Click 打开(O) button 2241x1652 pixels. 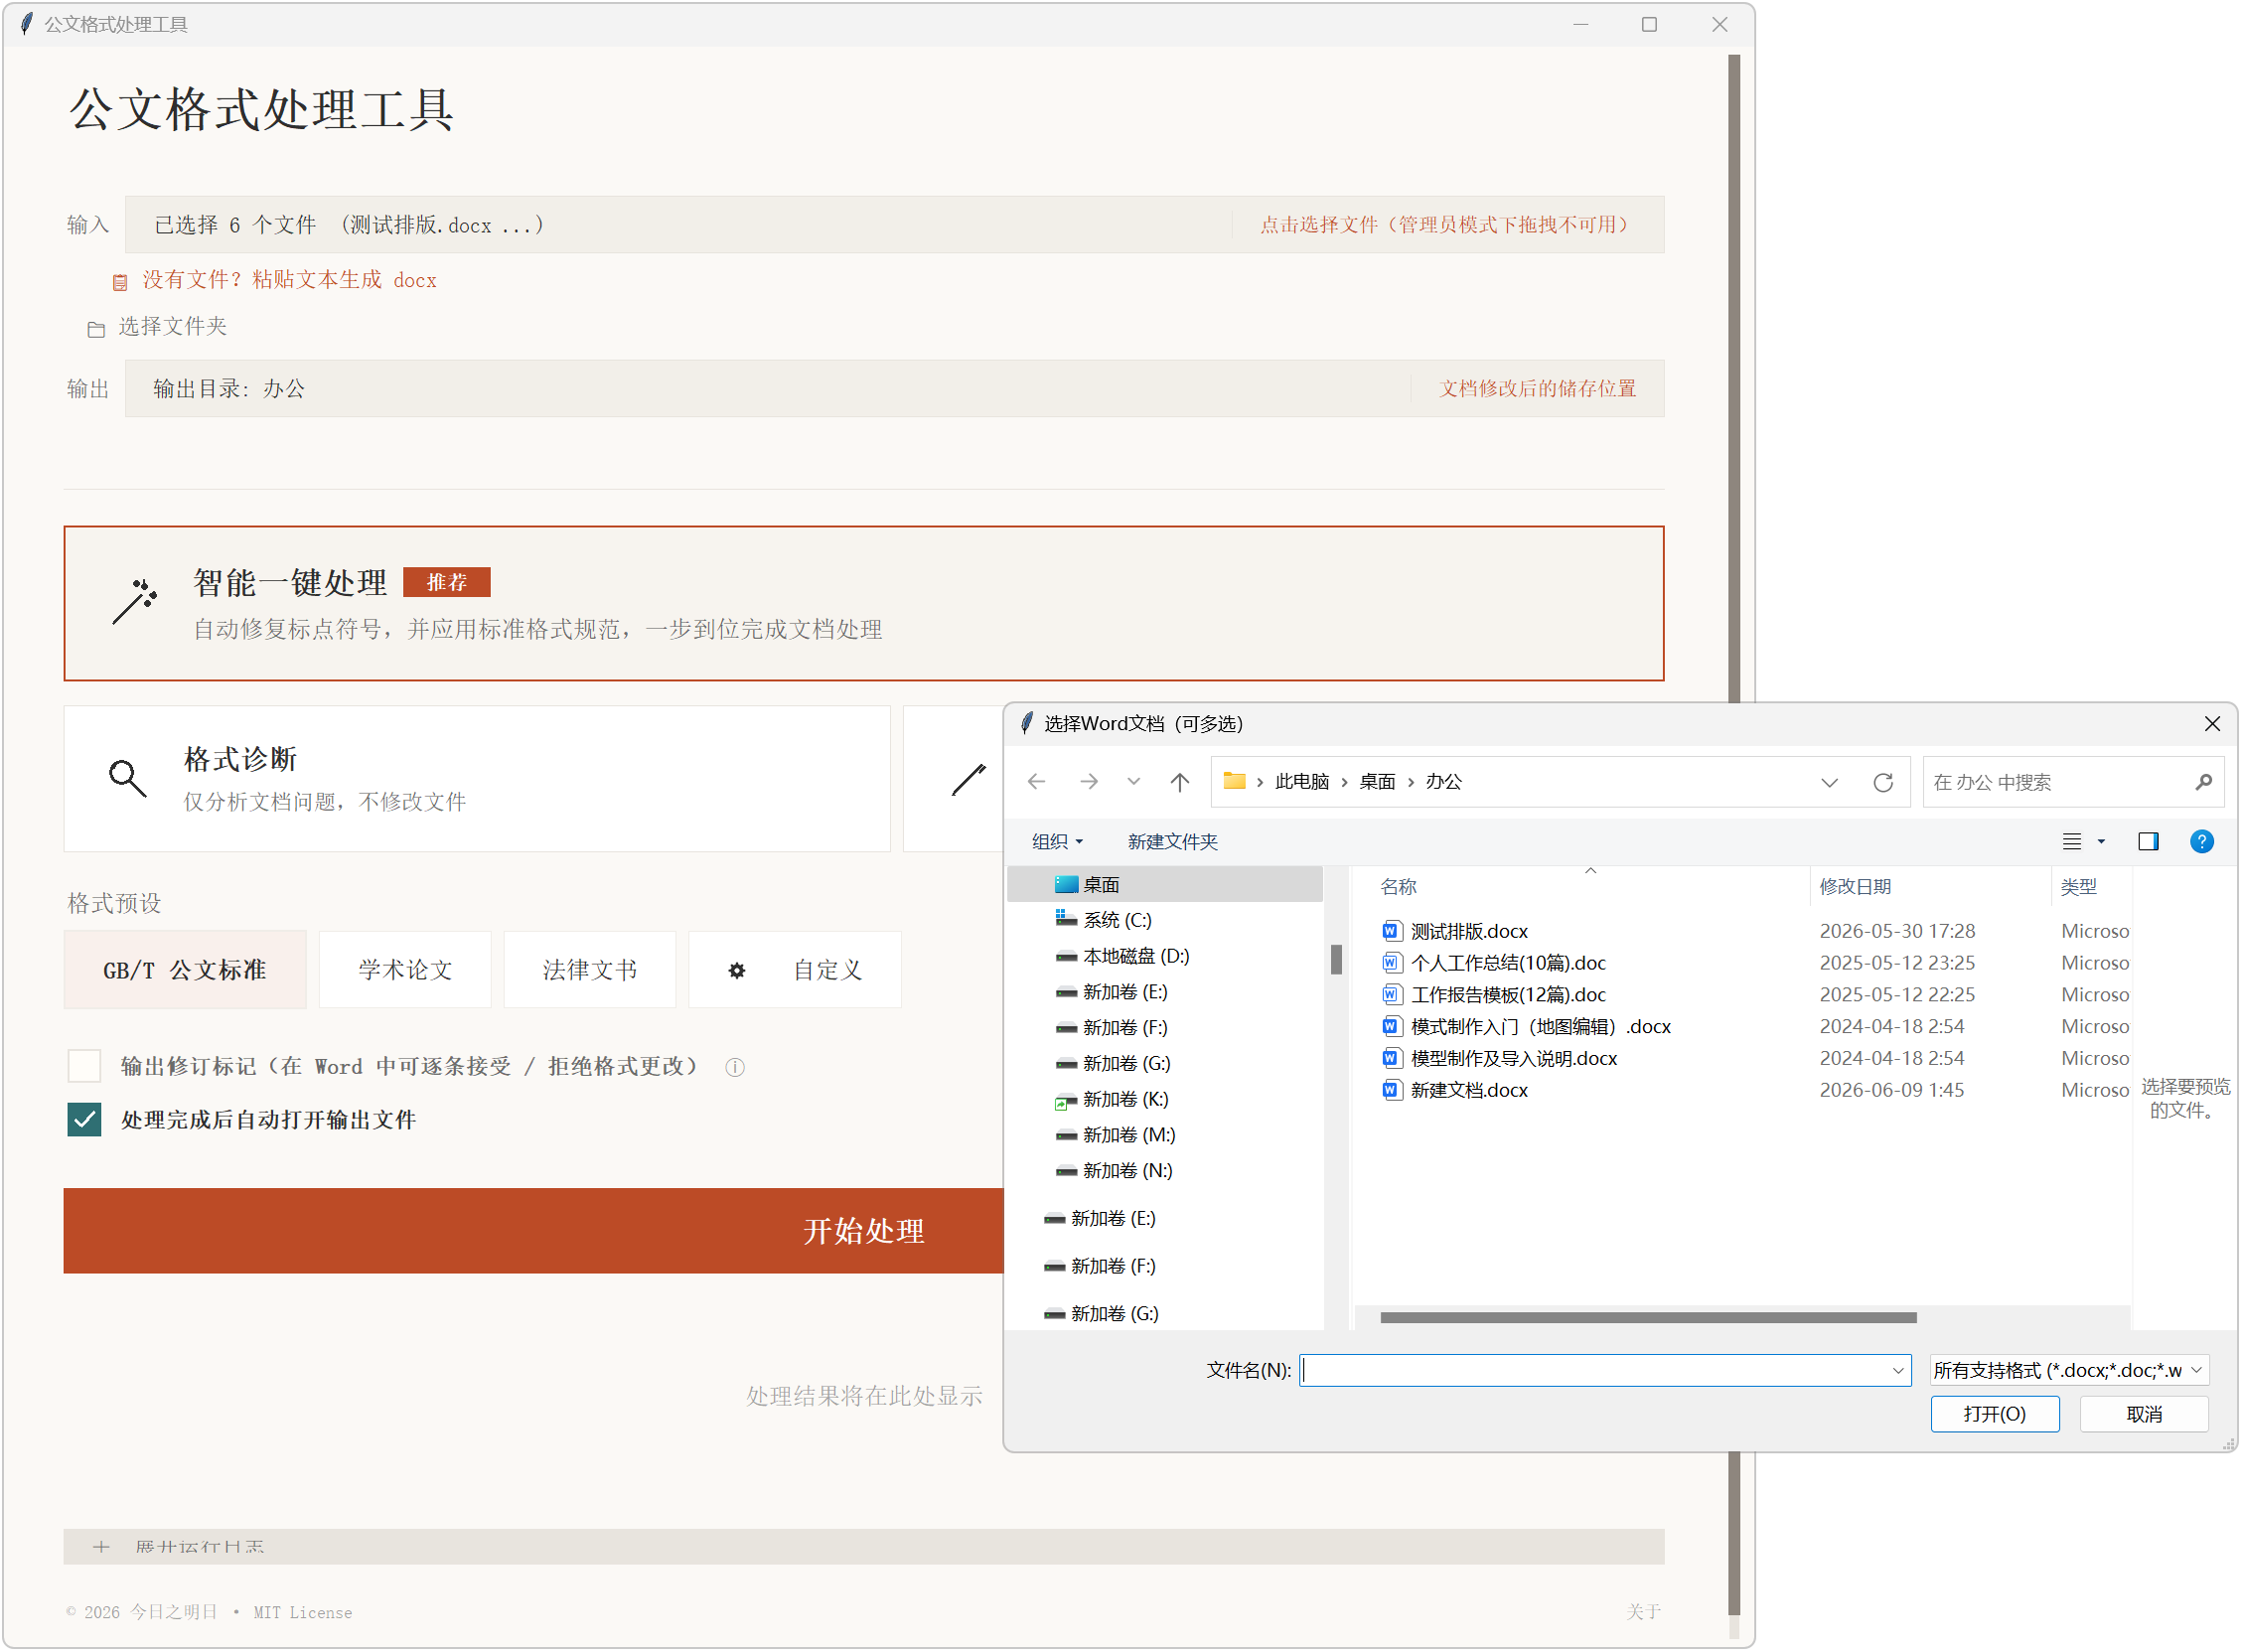(x=1994, y=1415)
